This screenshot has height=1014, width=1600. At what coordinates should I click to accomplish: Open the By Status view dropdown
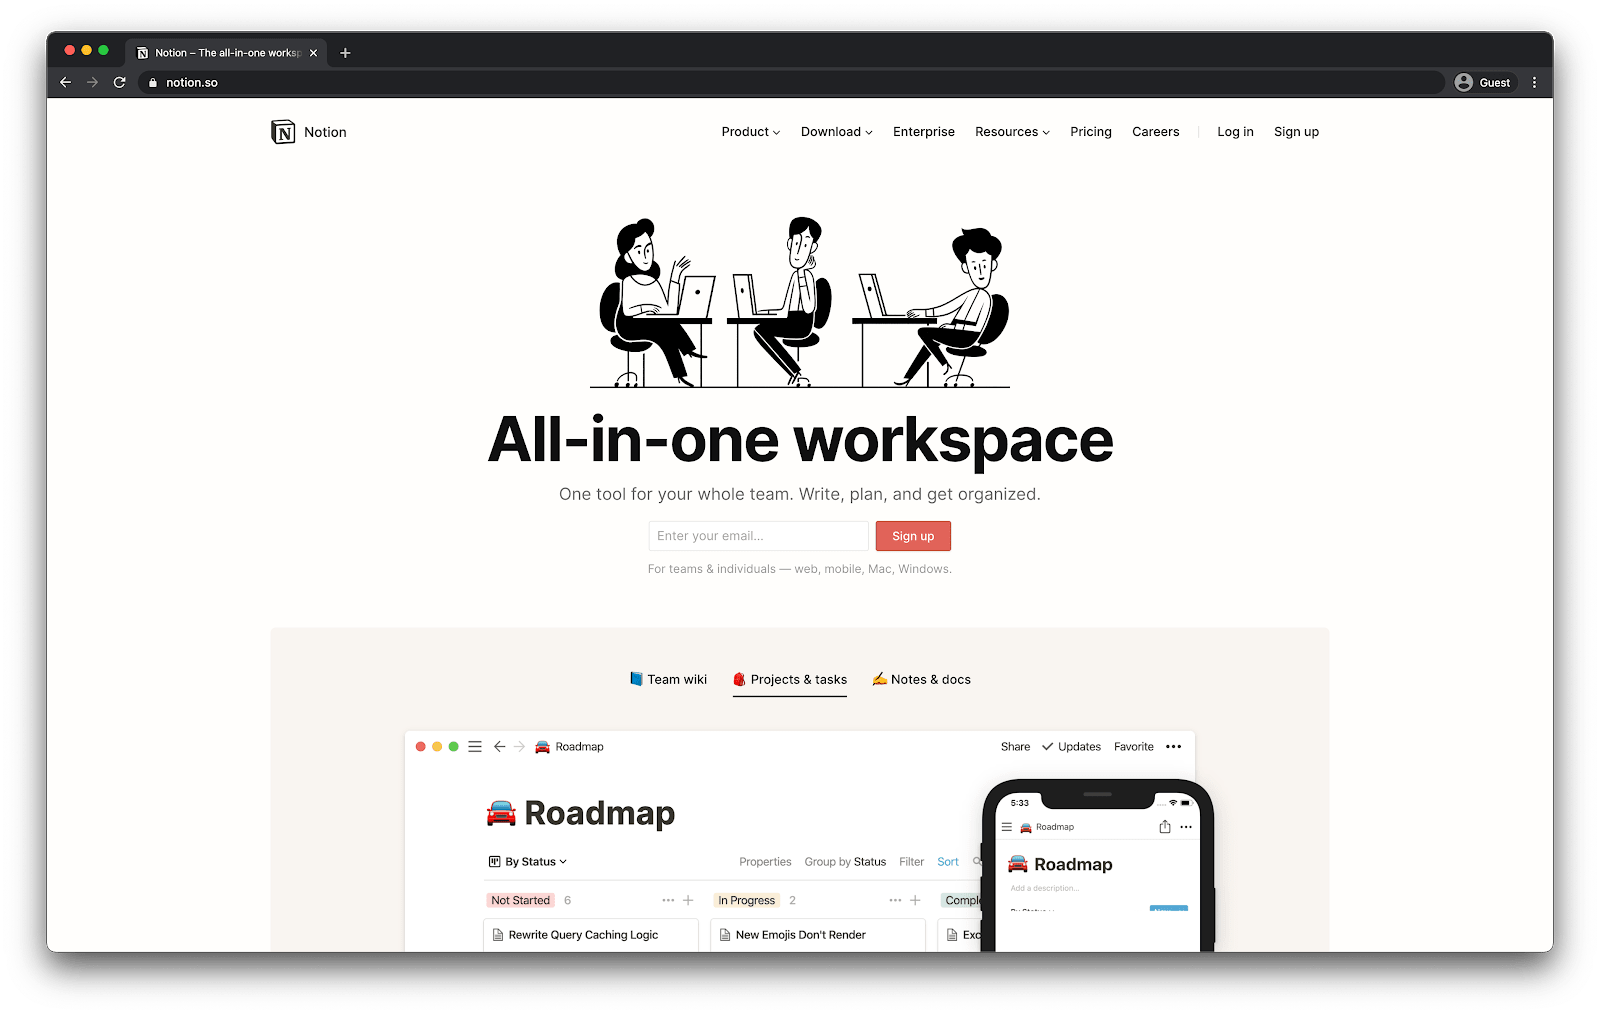[528, 862]
